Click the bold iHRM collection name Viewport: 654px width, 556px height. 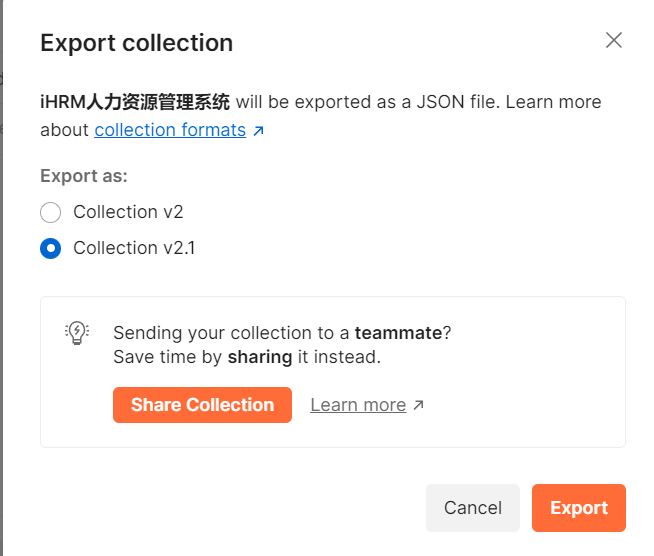[135, 102]
